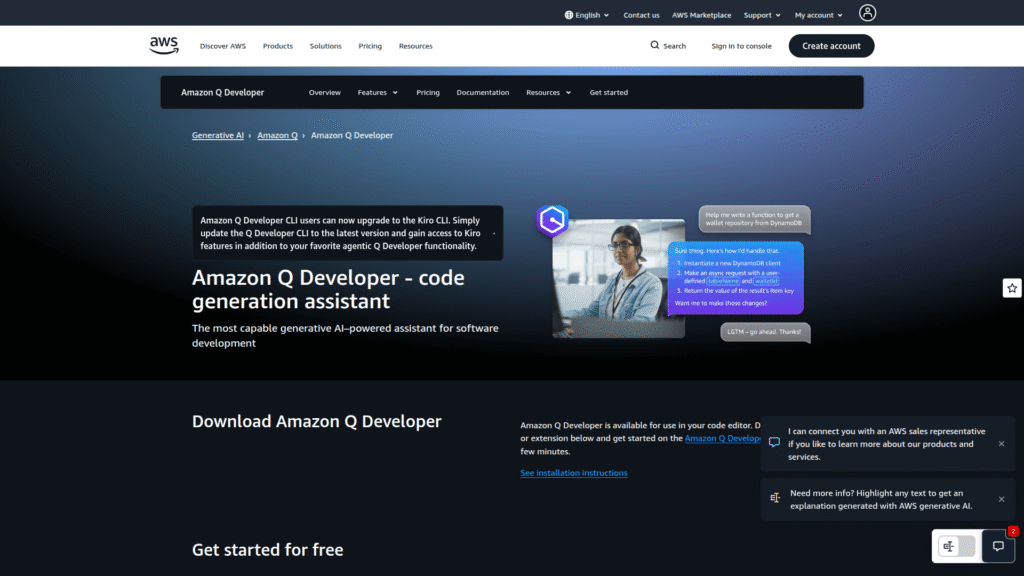
Task: Click the AWS logo
Action: (x=163, y=45)
